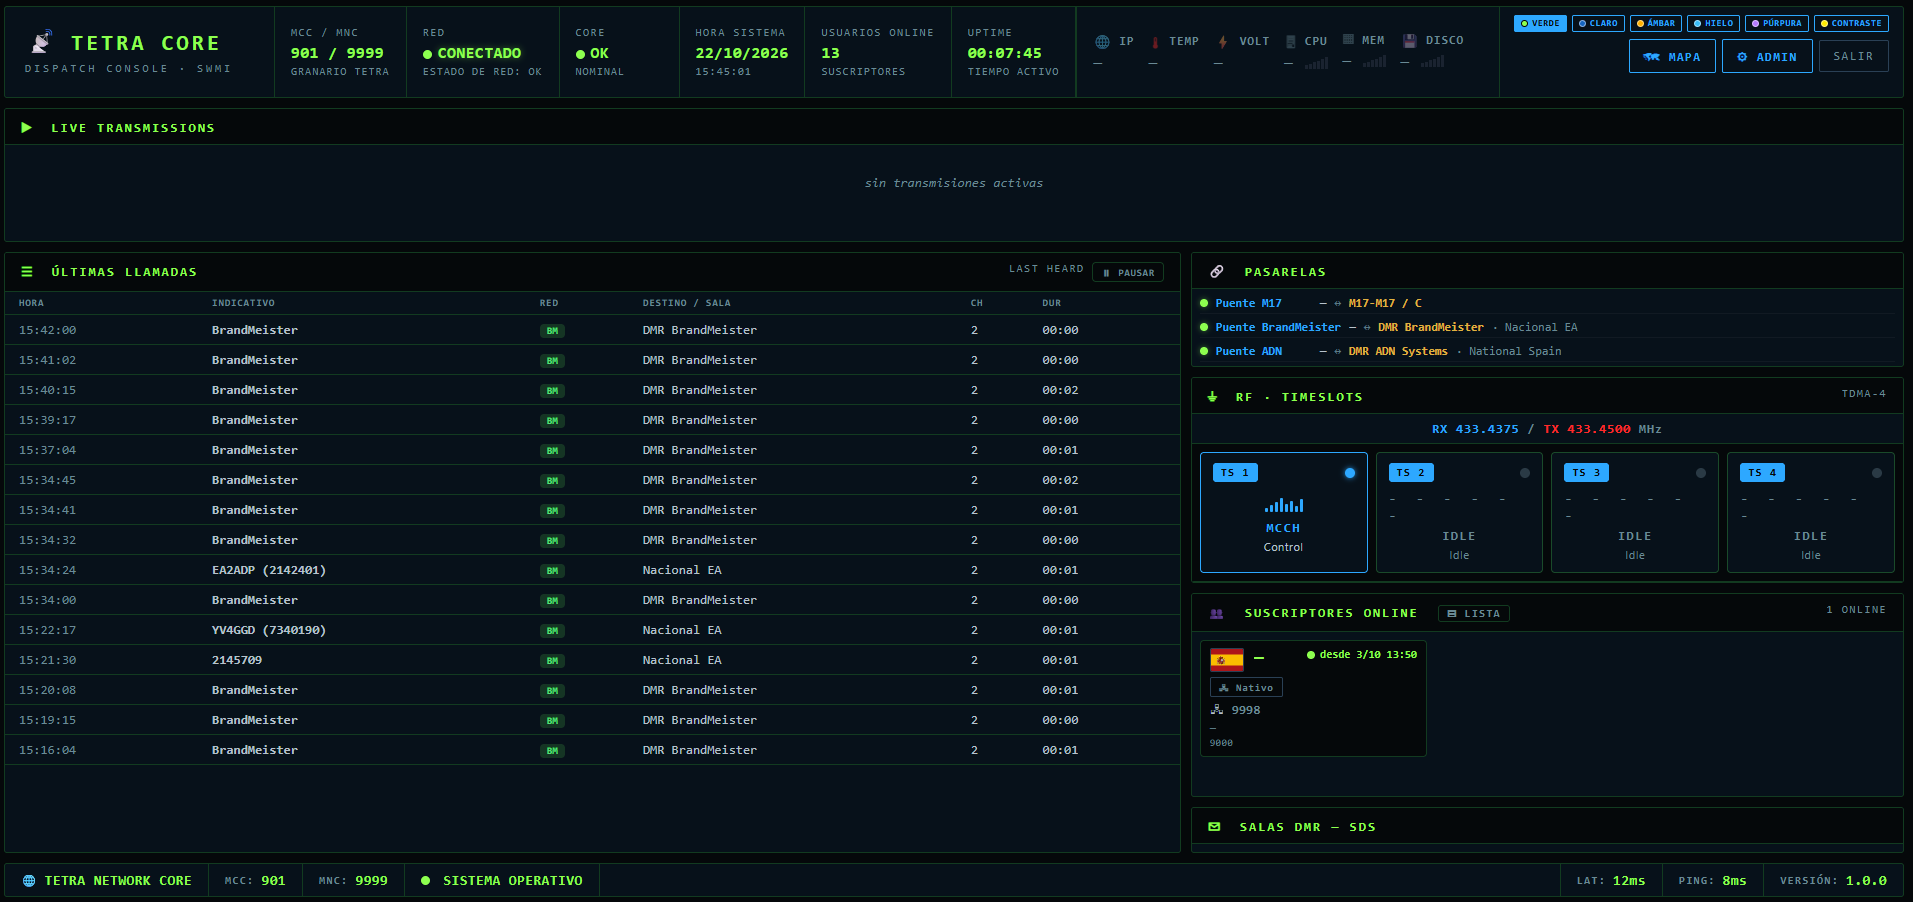Click the Live Transmissions play icon
The image size is (1913, 902).
click(27, 128)
